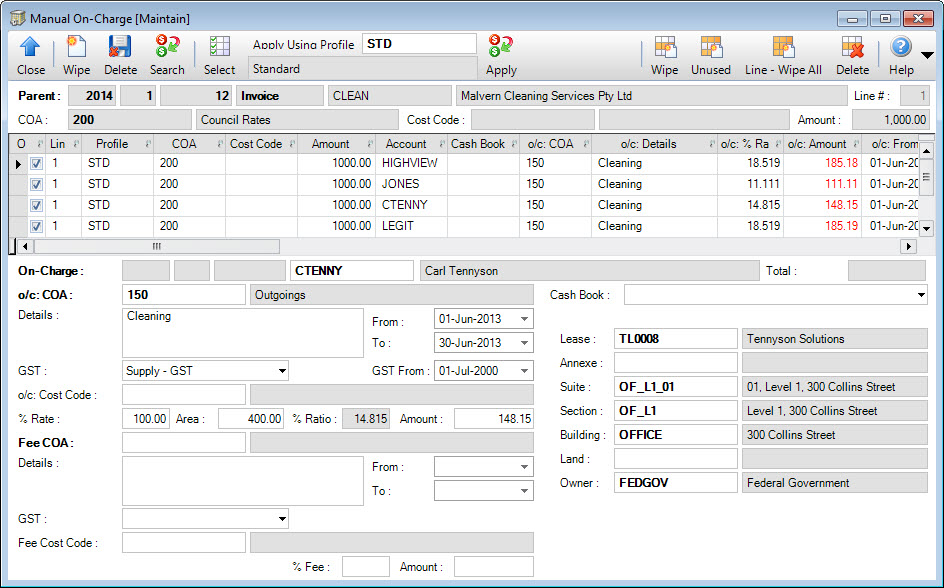Click the page Wipe icon next to Close
This screenshot has width=944, height=588.
[x=76, y=47]
